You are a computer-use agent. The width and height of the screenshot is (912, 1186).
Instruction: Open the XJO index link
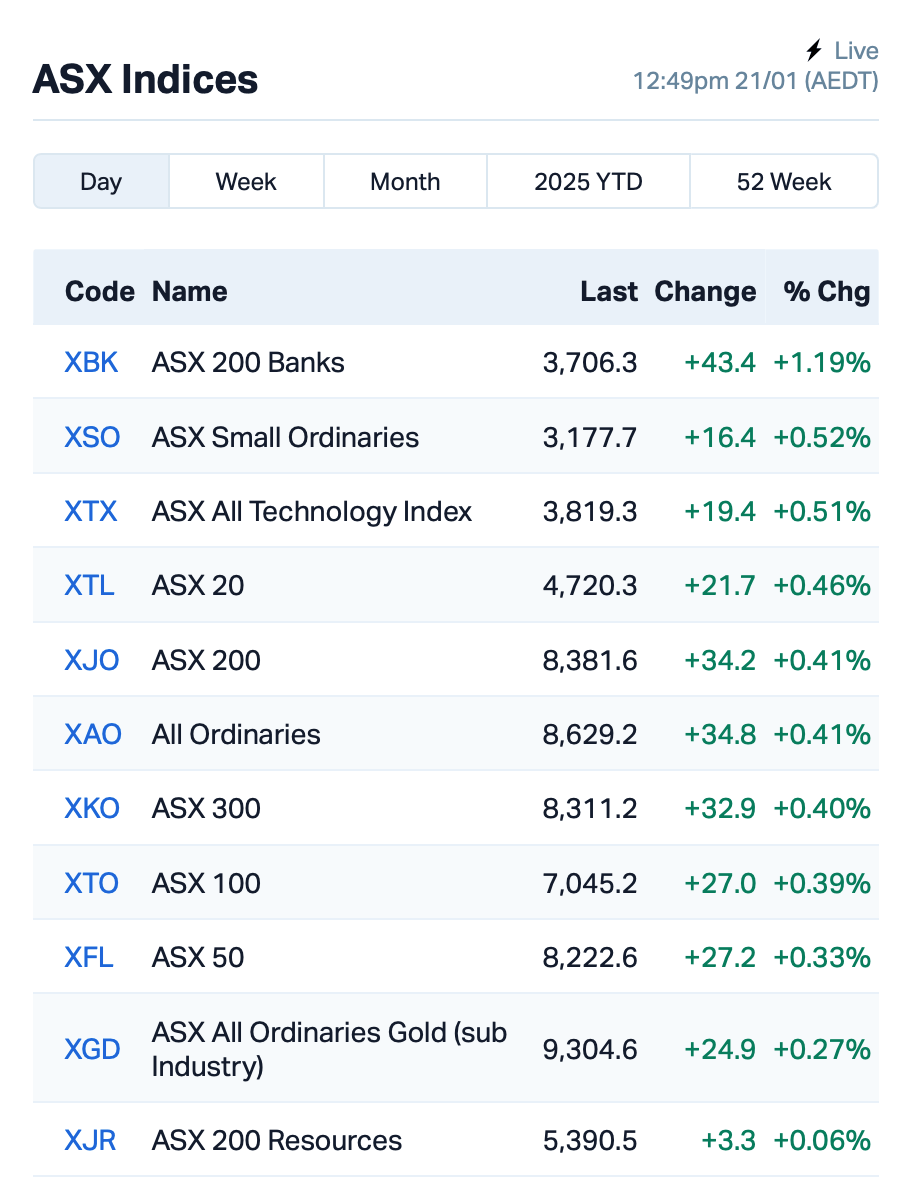[x=92, y=660]
